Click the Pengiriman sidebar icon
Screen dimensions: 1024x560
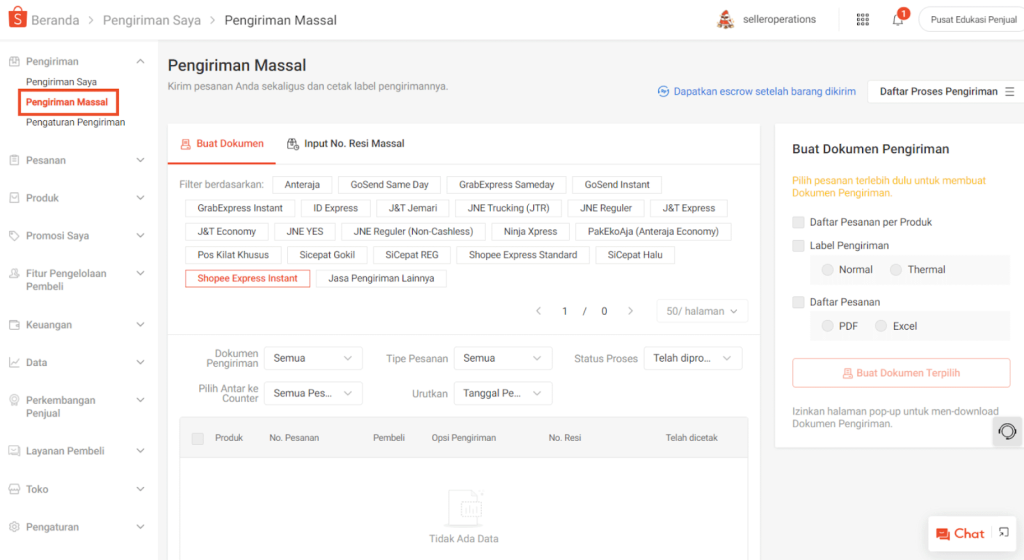click(x=14, y=61)
